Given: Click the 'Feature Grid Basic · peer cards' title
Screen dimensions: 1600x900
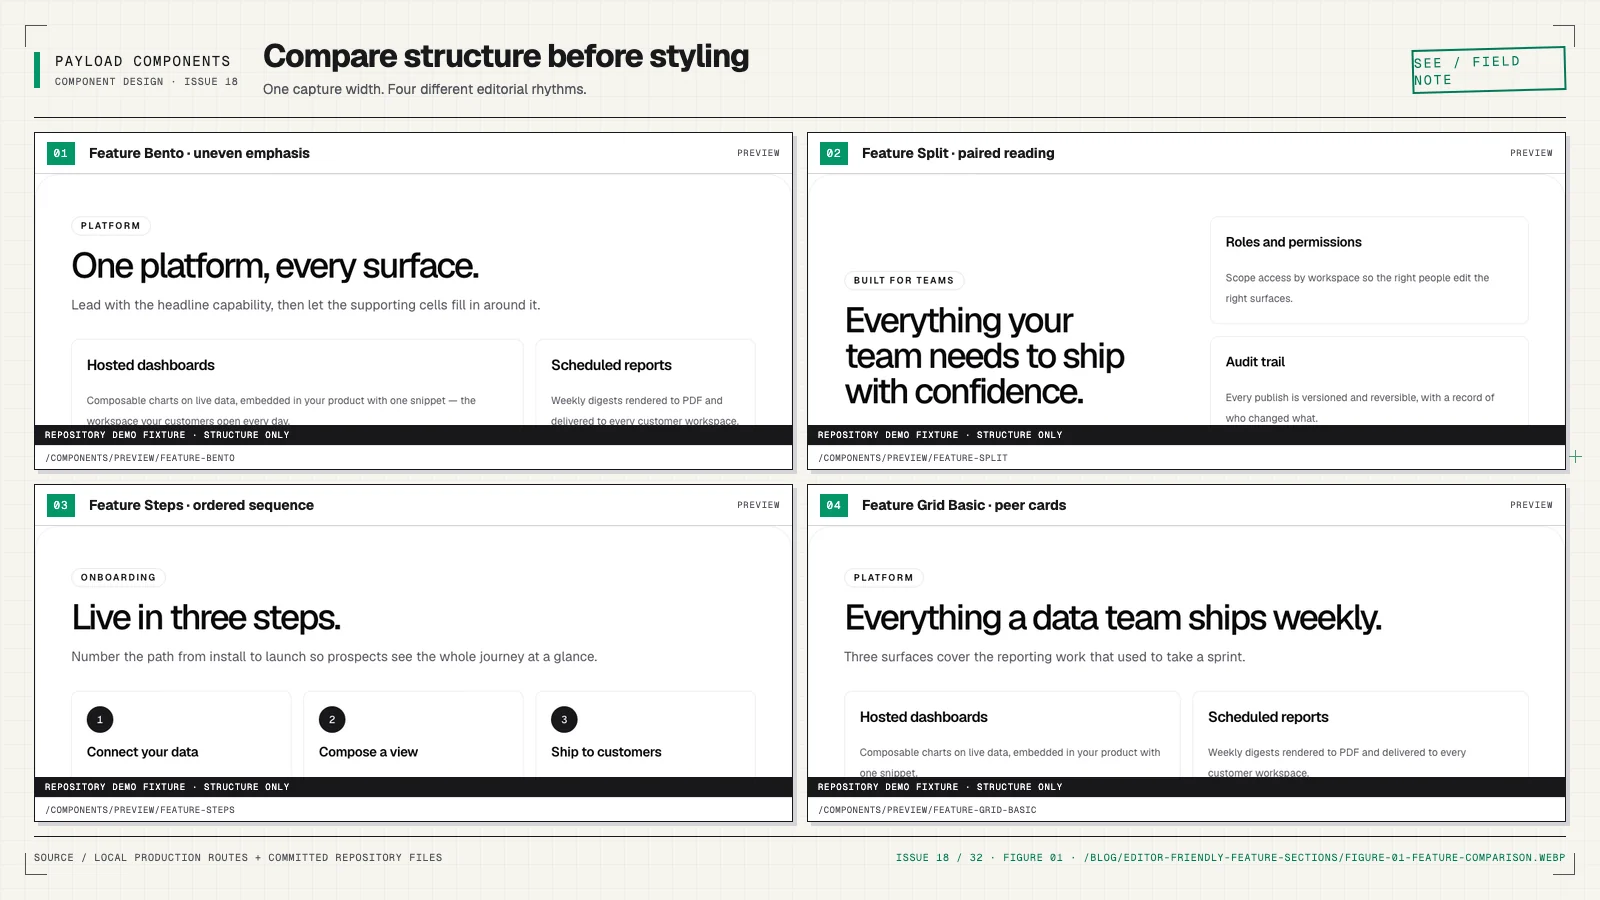Looking at the screenshot, I should pos(964,505).
